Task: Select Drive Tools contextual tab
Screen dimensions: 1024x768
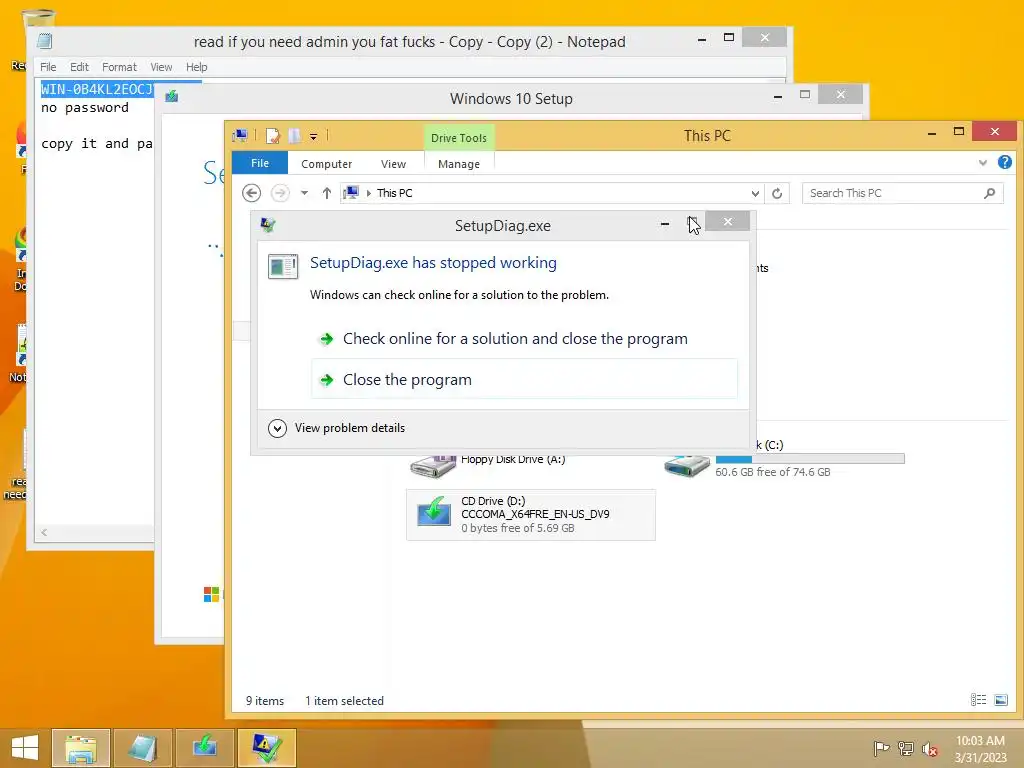Action: point(459,138)
